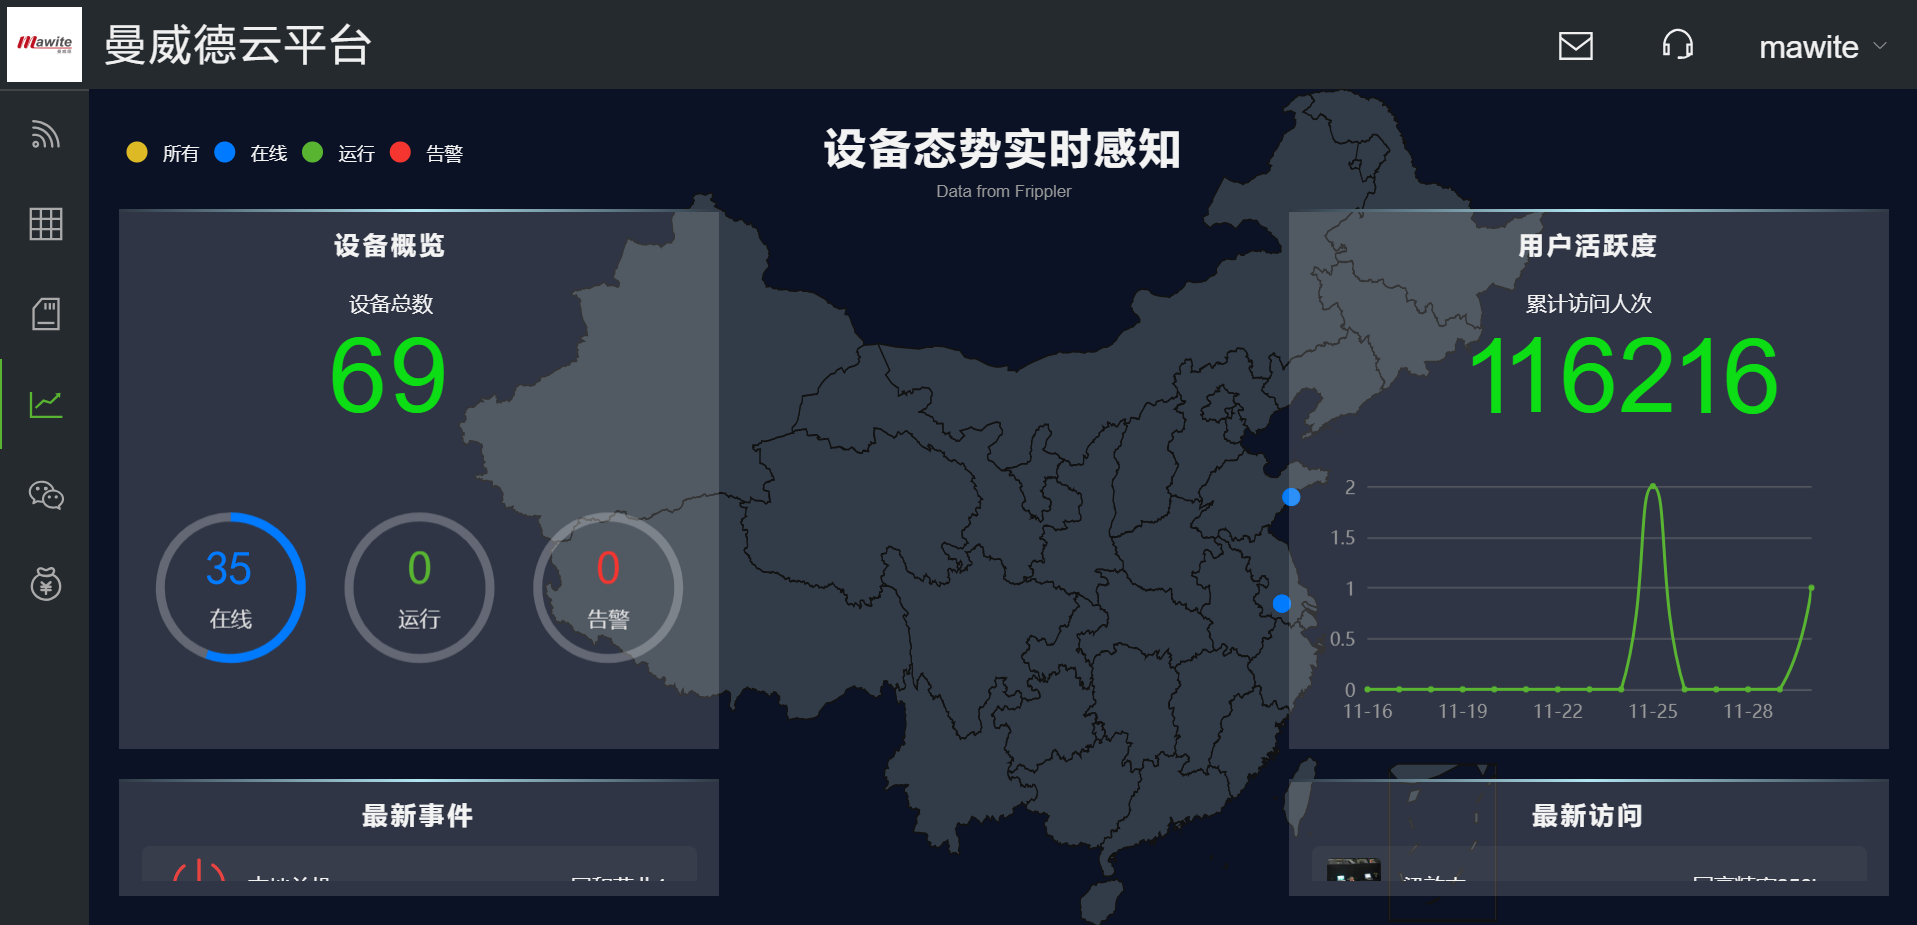The width and height of the screenshot is (1917, 925).
Task: Click the 累计访问人次 number 116216
Action: (1625, 376)
